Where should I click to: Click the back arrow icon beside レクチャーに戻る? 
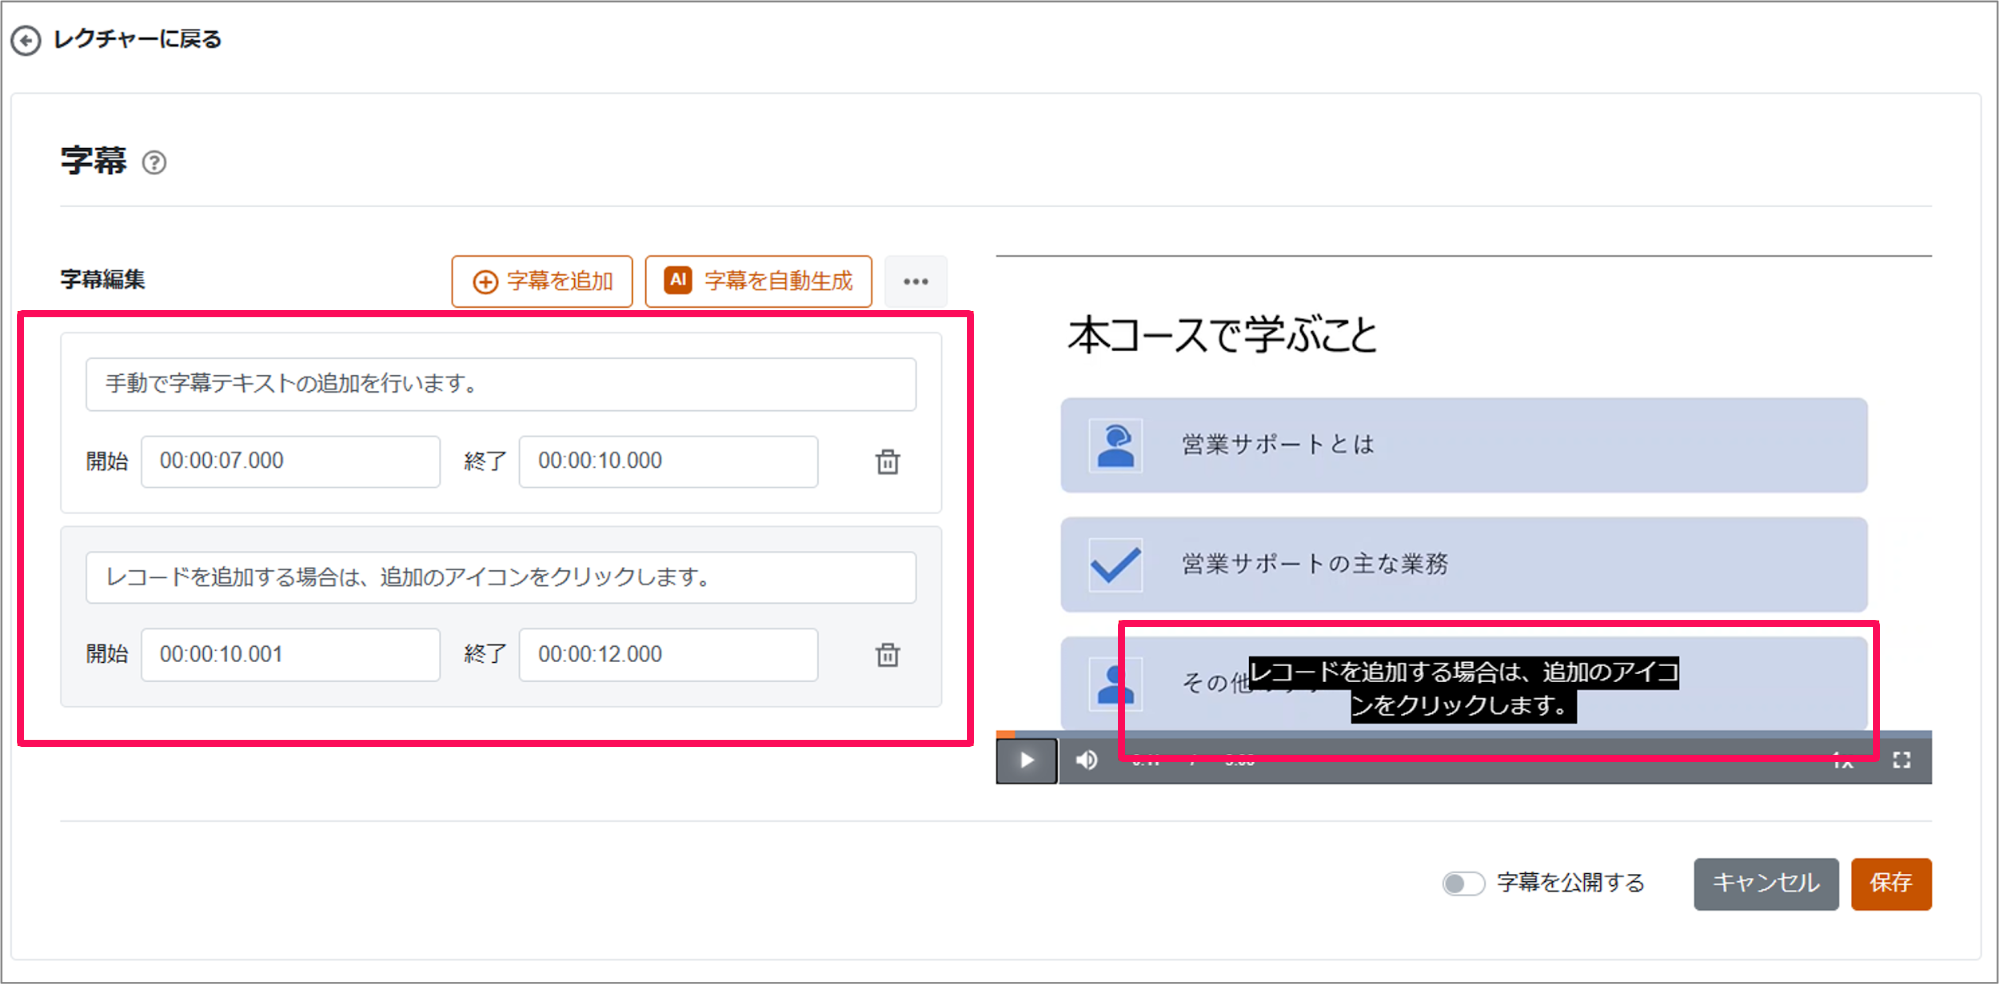point(26,40)
